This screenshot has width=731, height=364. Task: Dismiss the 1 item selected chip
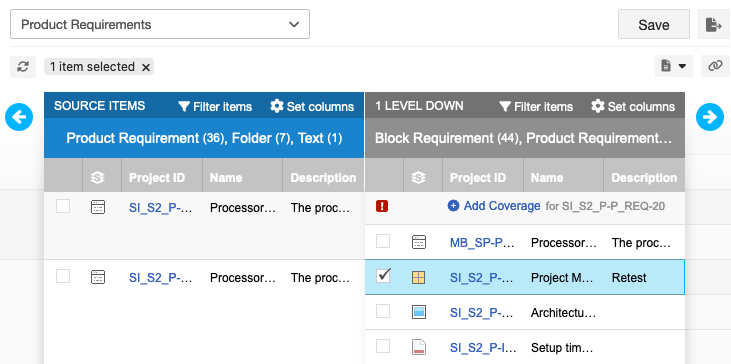[146, 67]
